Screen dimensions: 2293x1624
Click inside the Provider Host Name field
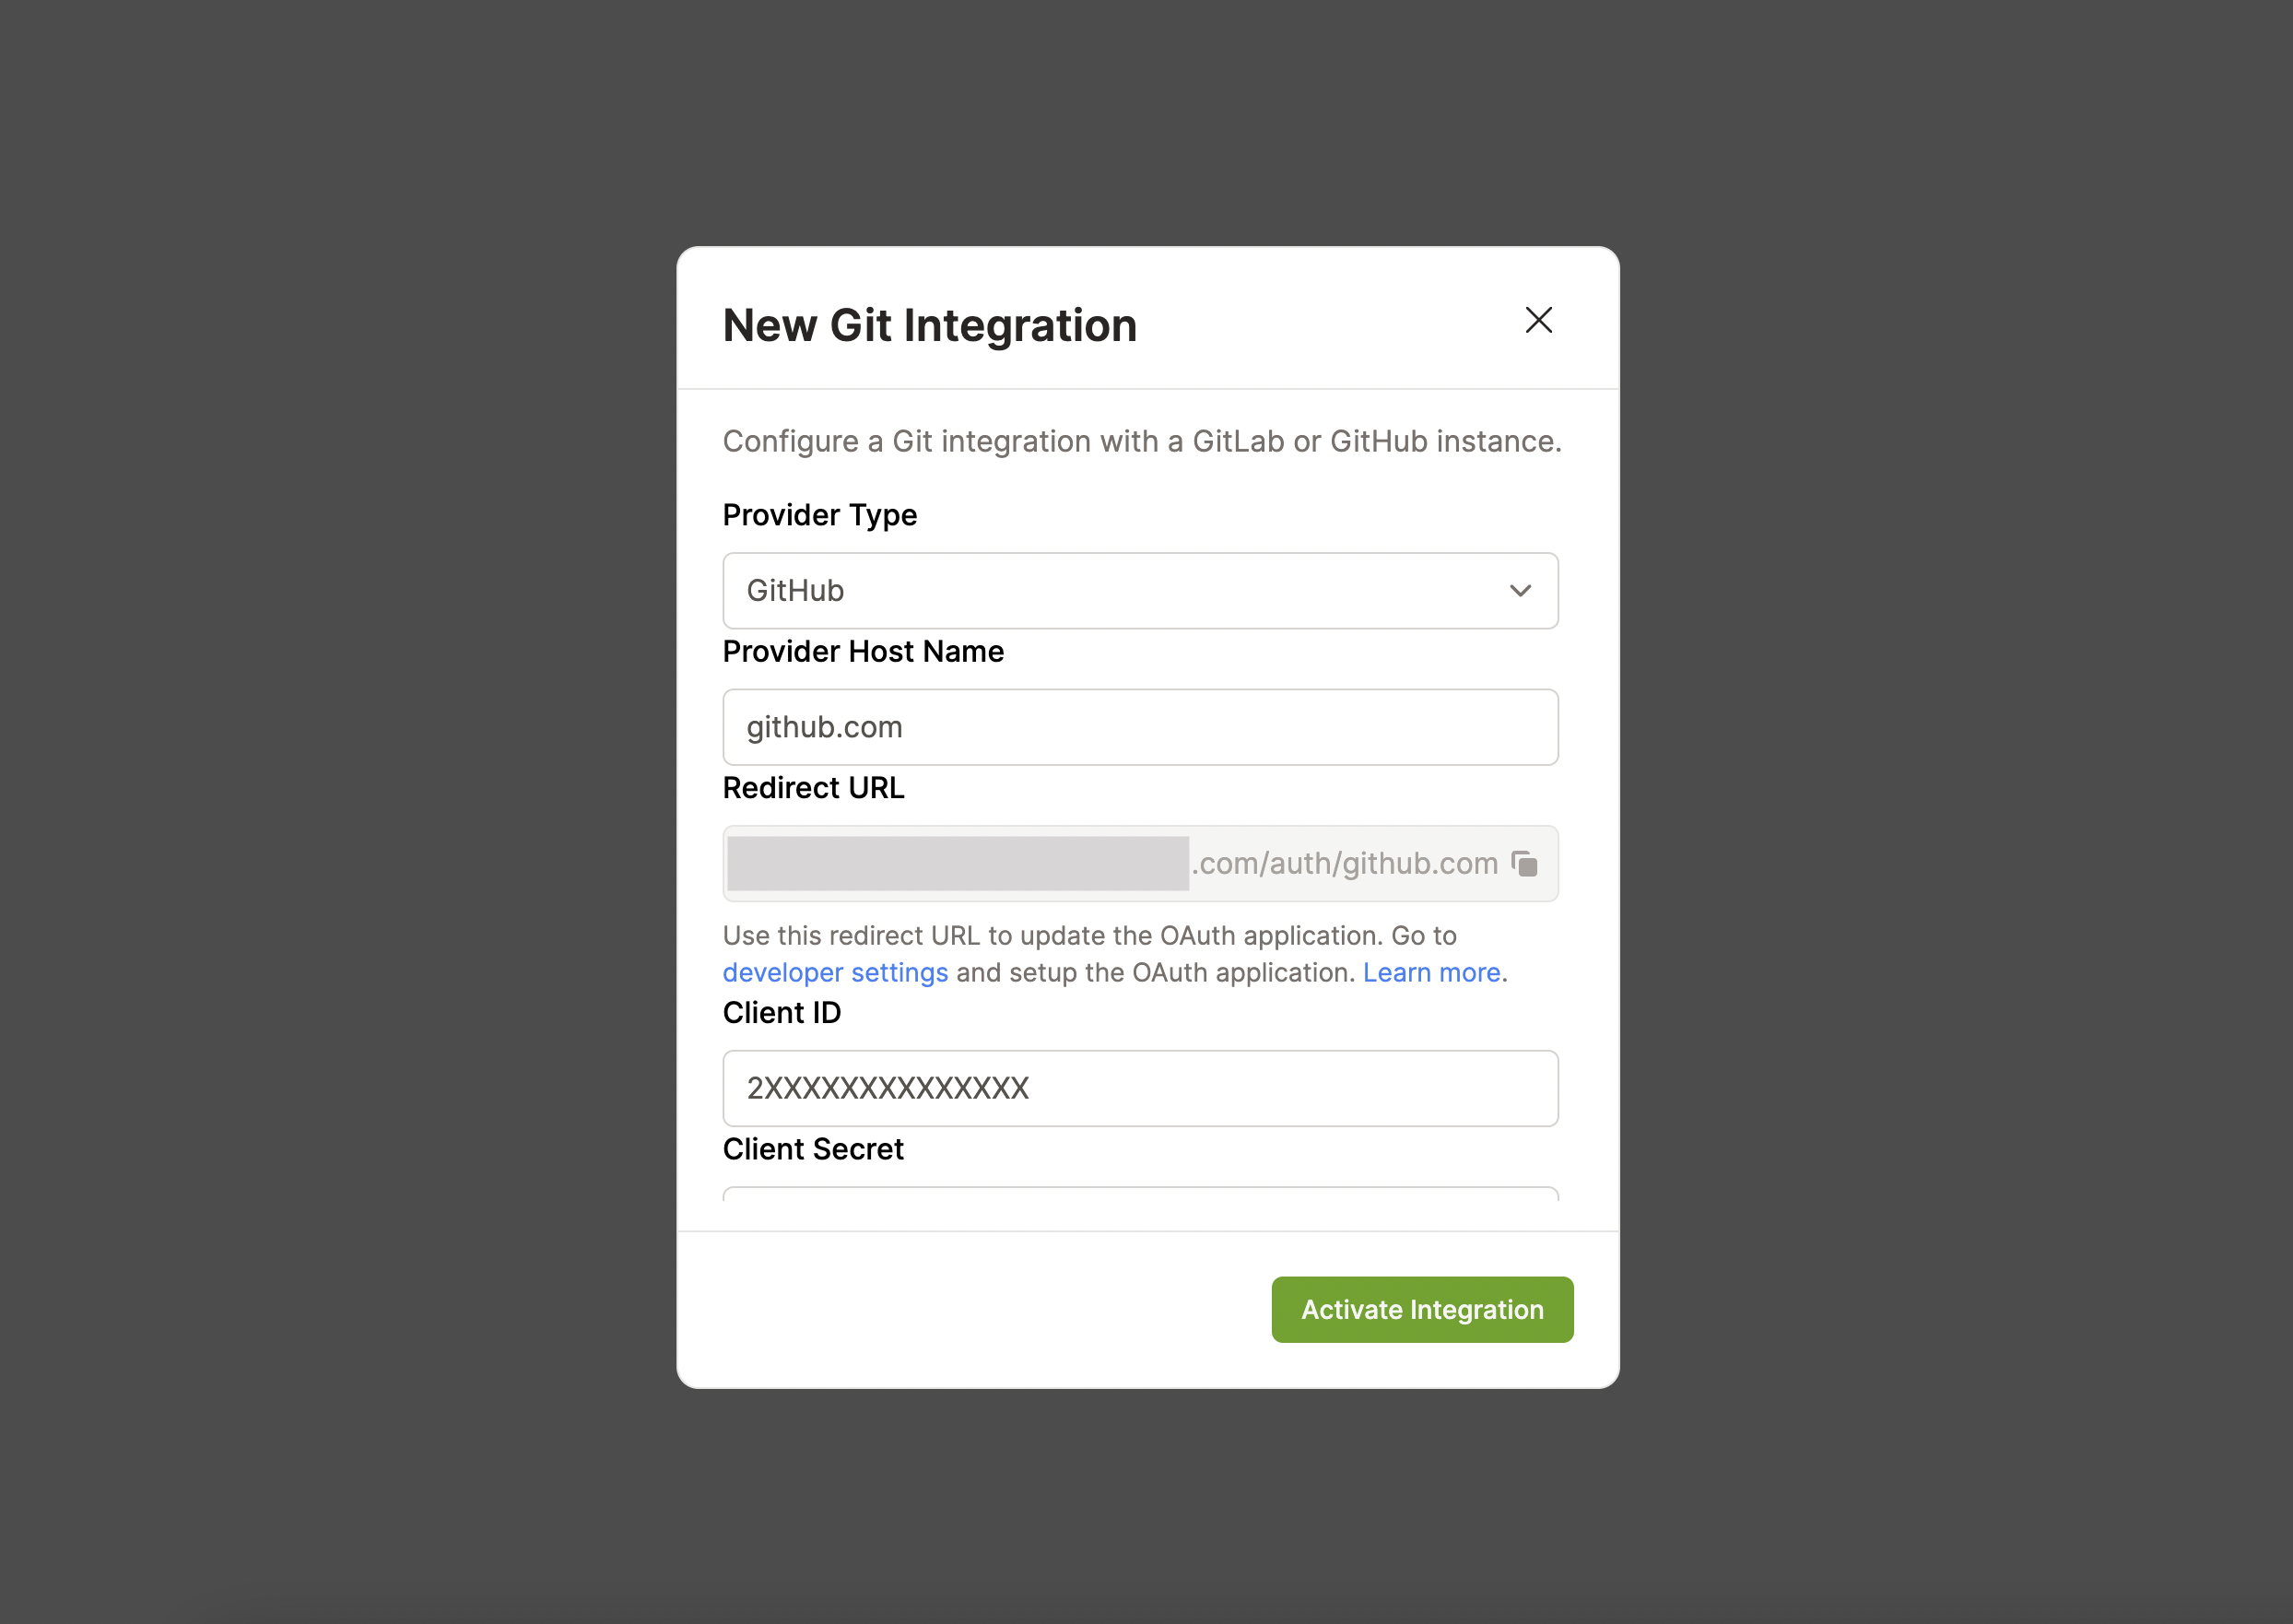coord(1140,727)
